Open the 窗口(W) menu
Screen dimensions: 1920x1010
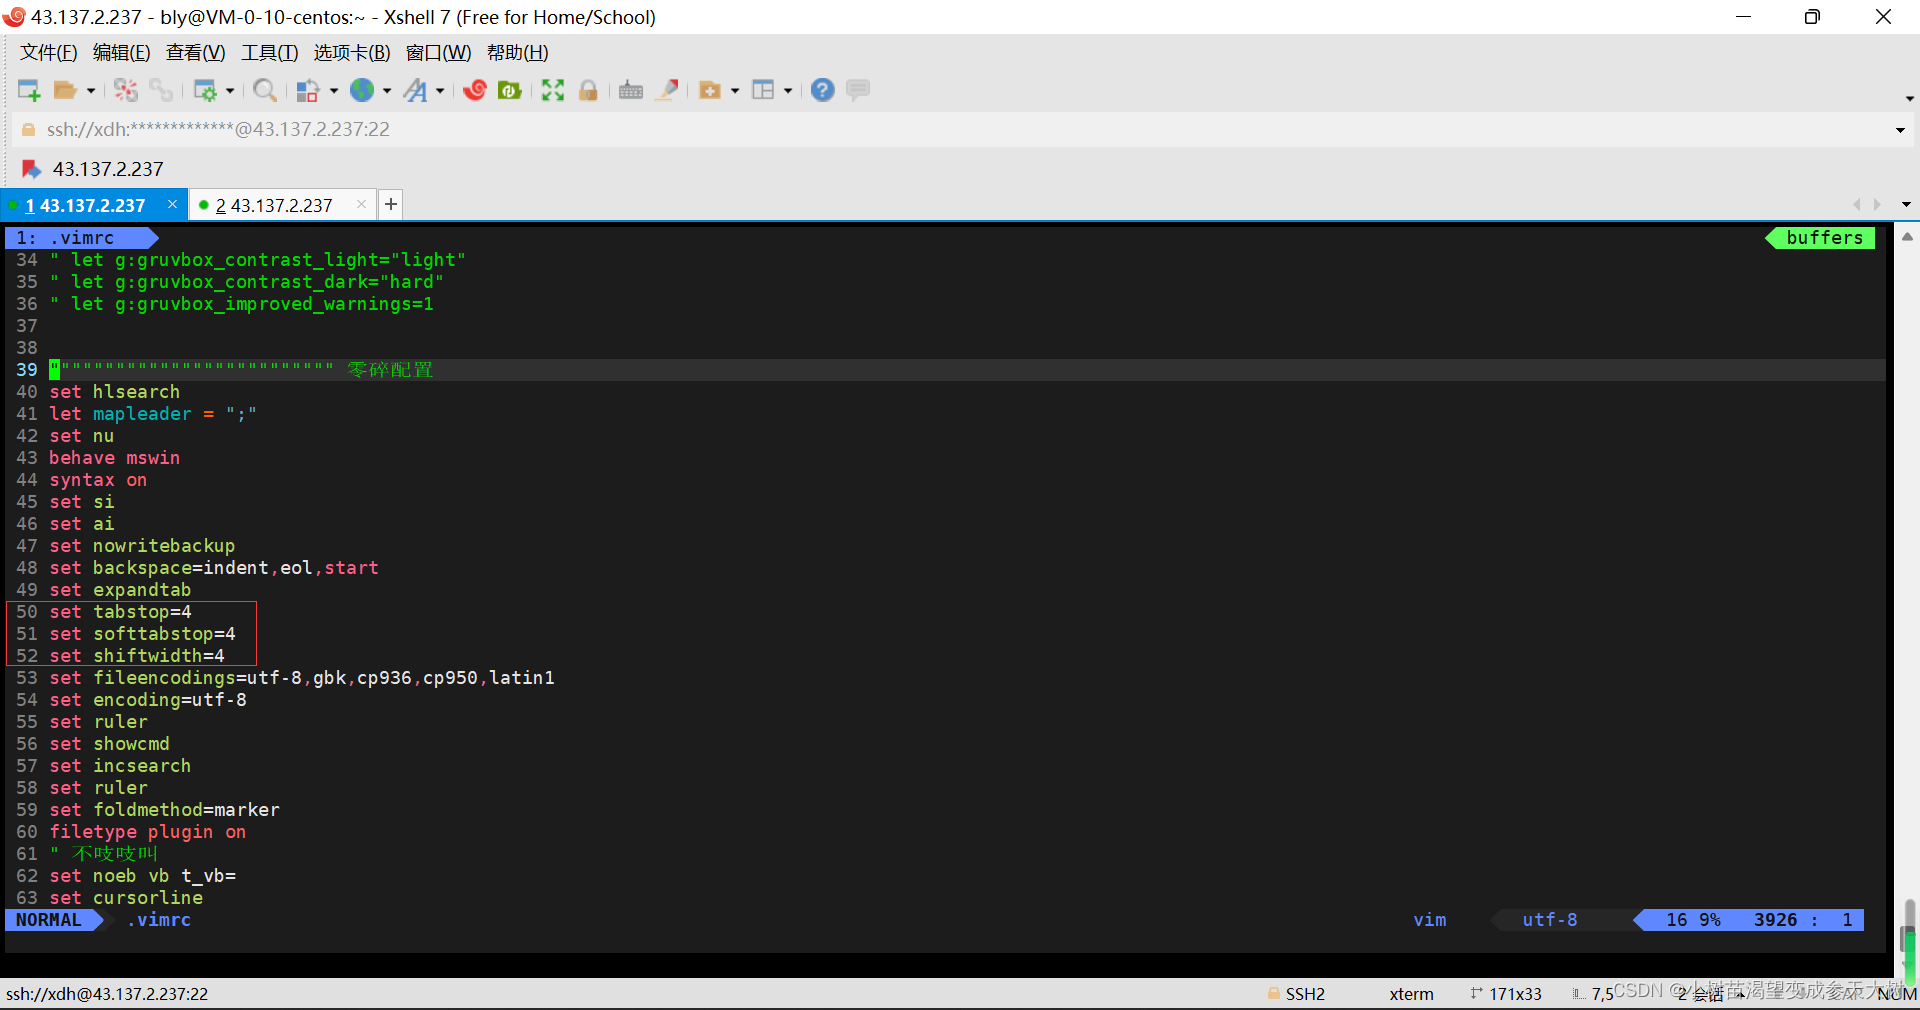[x=438, y=53]
